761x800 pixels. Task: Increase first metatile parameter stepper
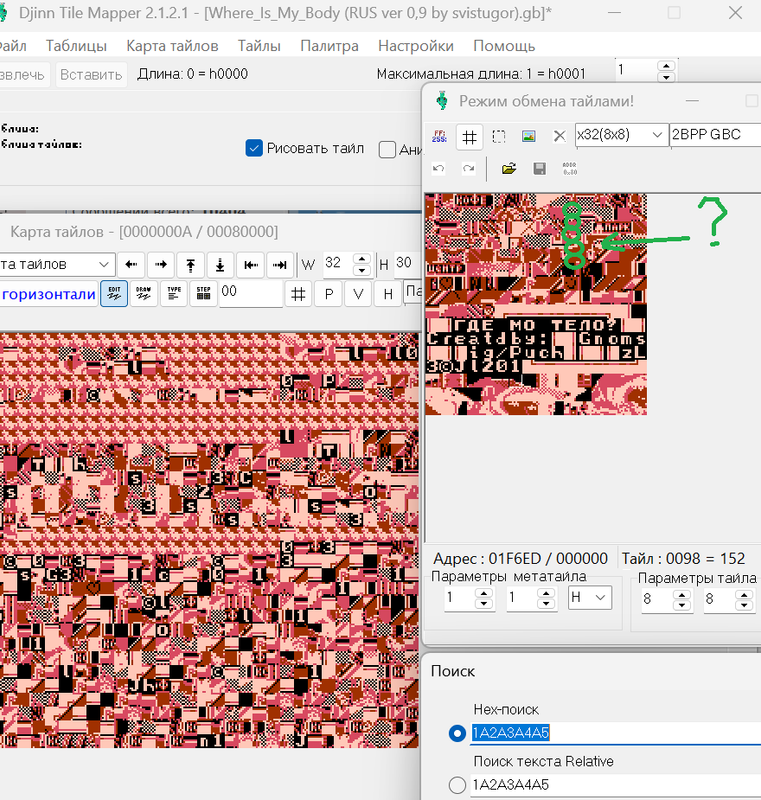484,593
